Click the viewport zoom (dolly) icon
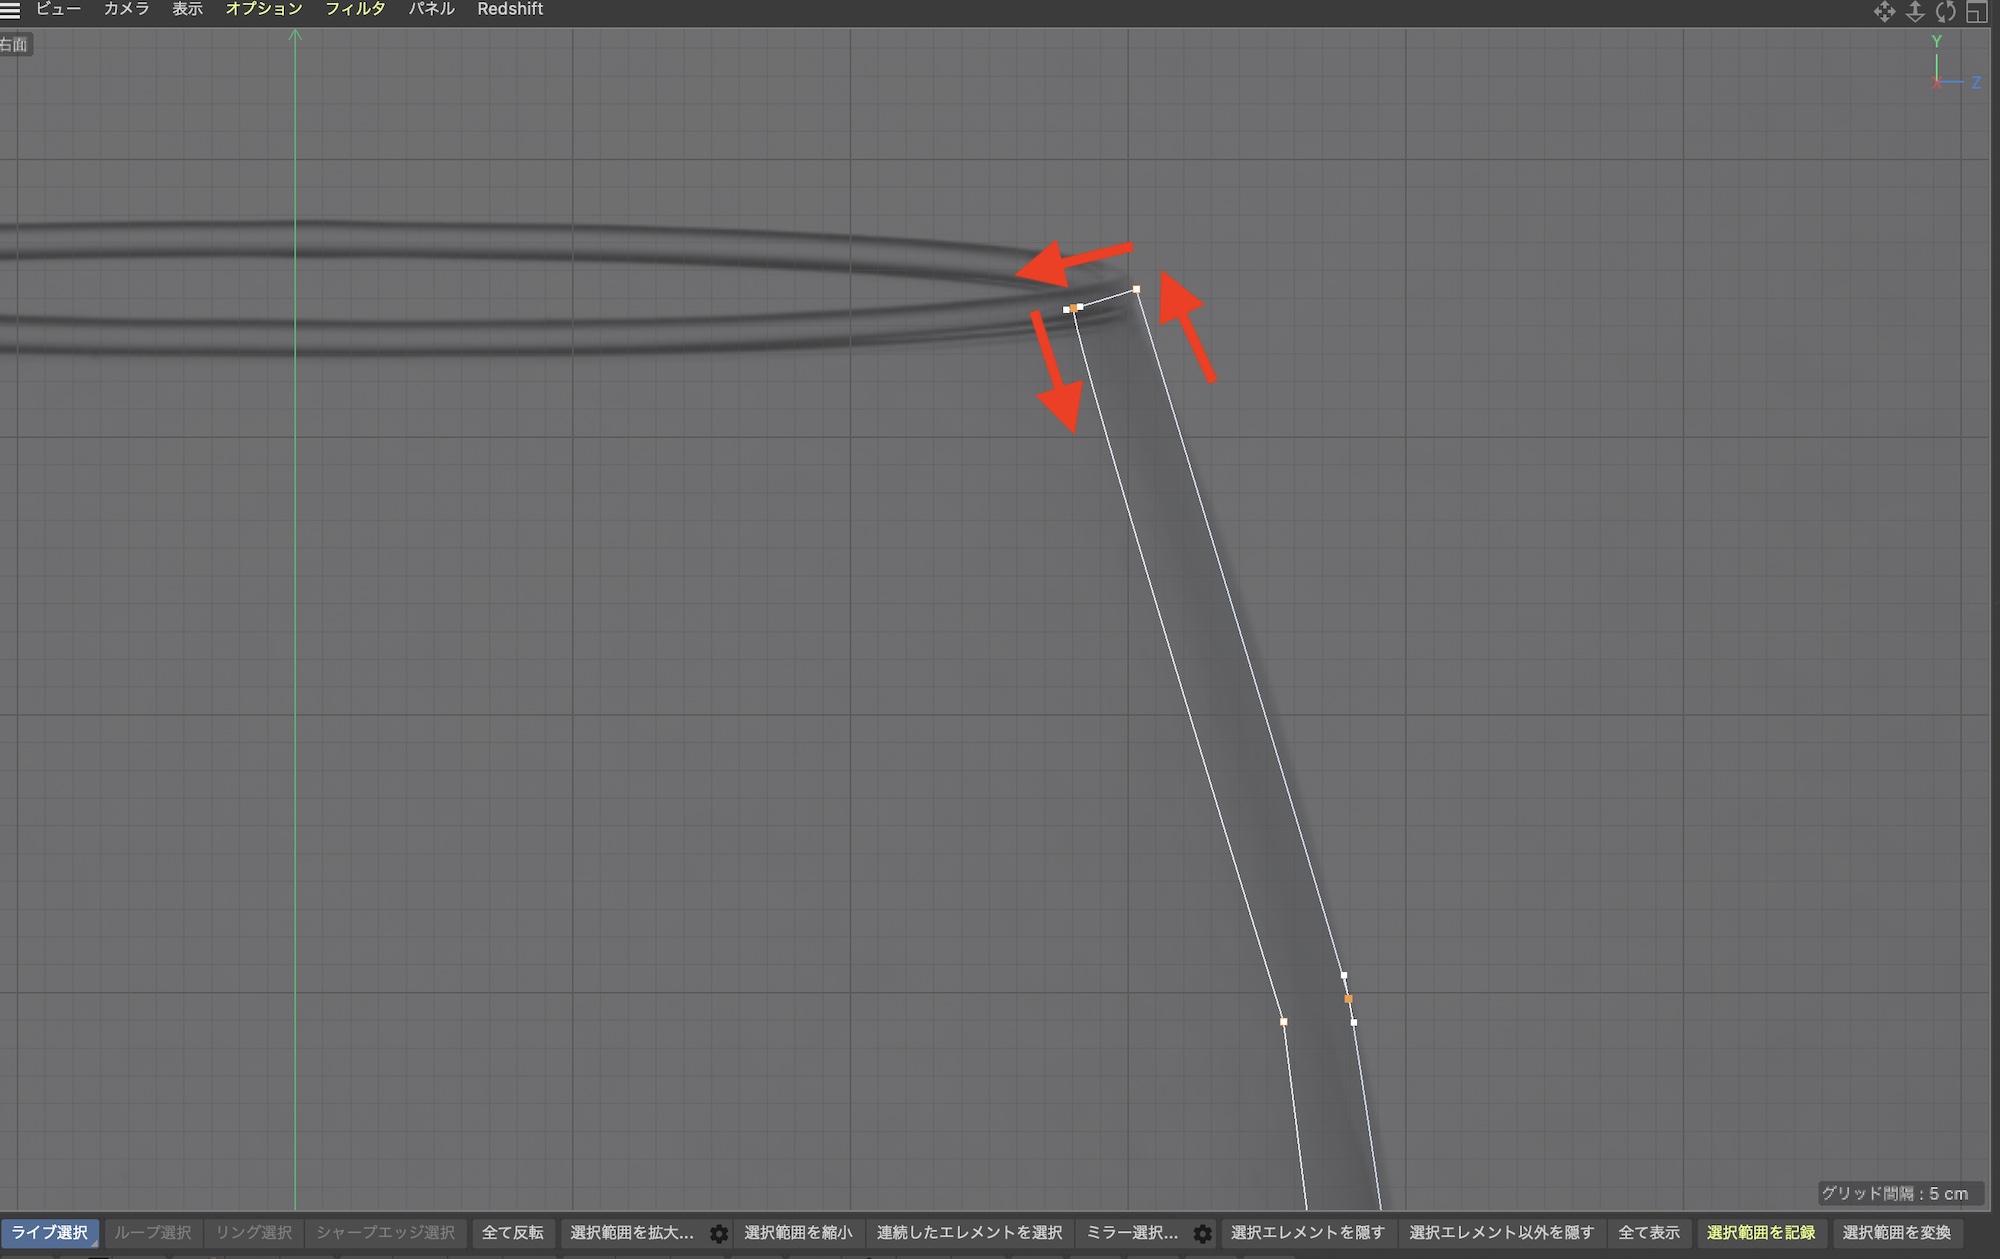Image resolution: width=2000 pixels, height=1259 pixels. click(1915, 11)
